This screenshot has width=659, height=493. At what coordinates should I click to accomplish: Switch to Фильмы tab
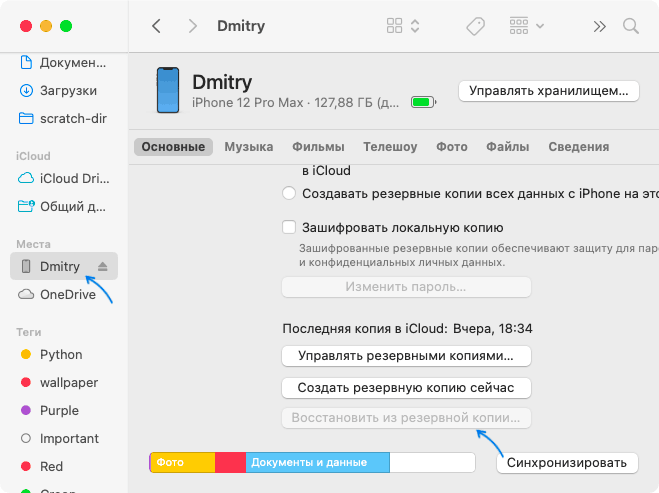pos(318,147)
